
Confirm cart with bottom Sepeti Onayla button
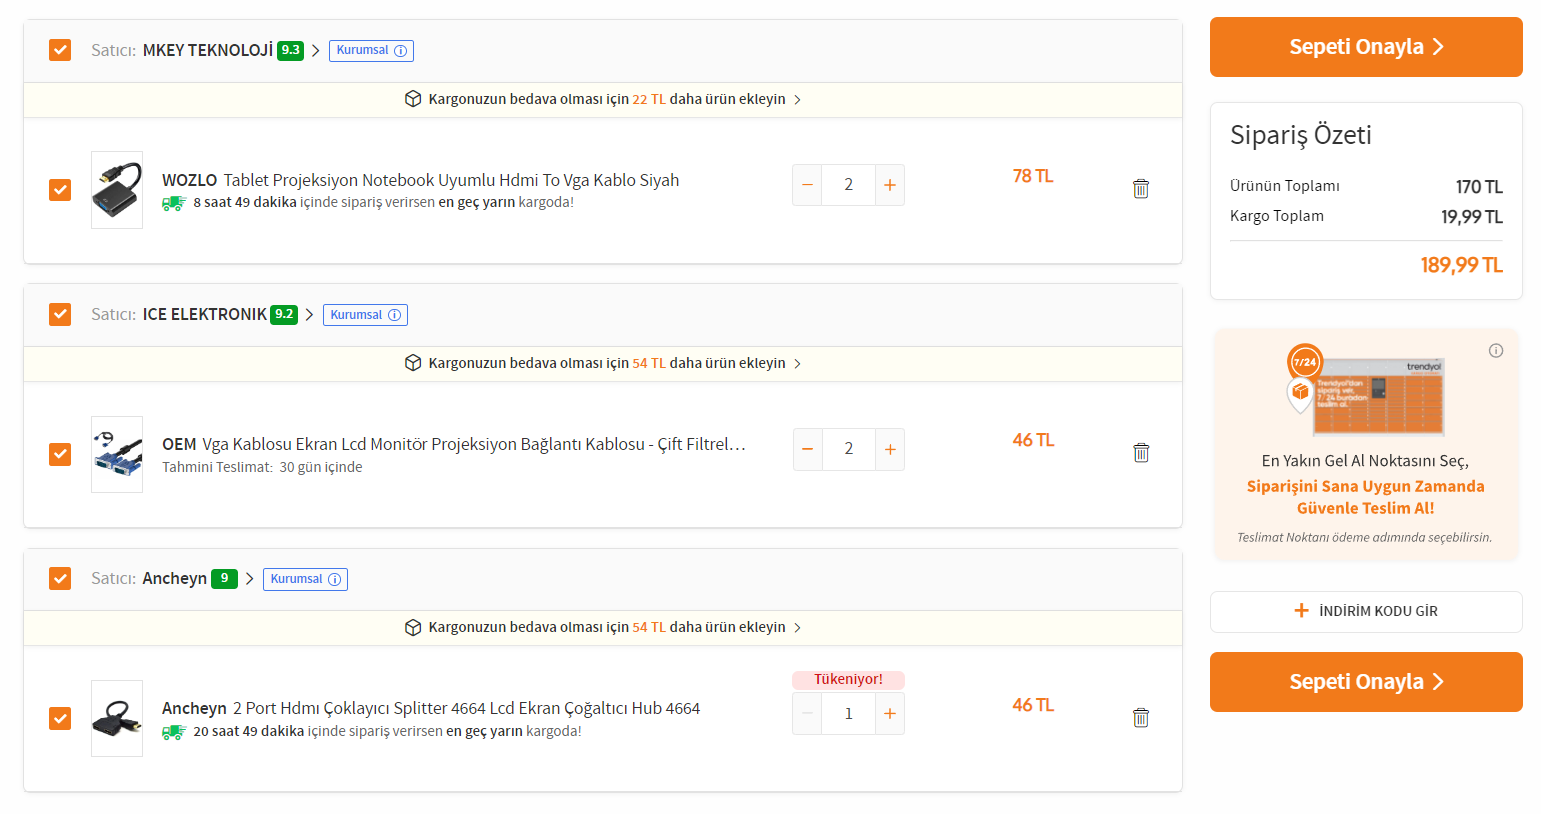(1366, 682)
